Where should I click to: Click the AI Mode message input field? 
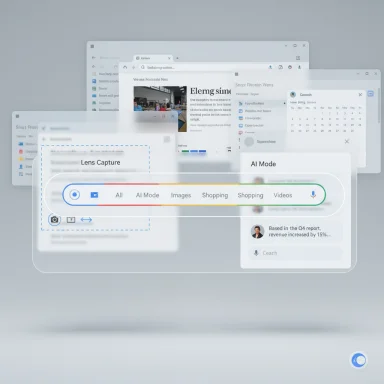click(296, 253)
